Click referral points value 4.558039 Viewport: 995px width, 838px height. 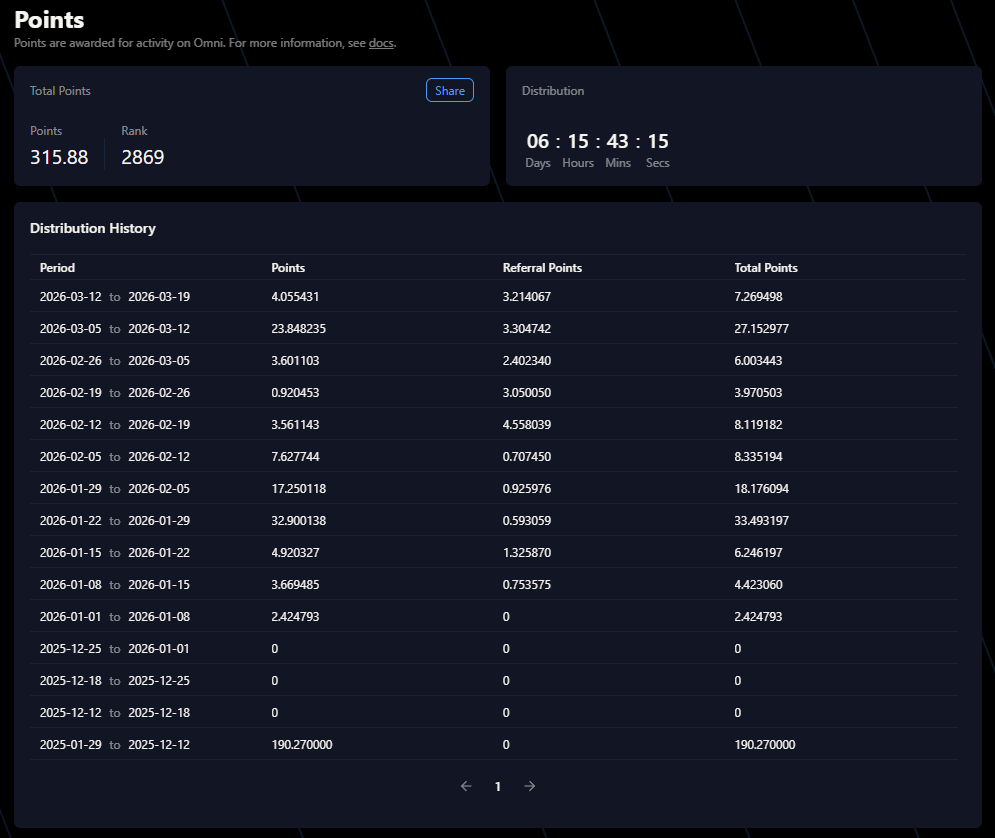527,424
